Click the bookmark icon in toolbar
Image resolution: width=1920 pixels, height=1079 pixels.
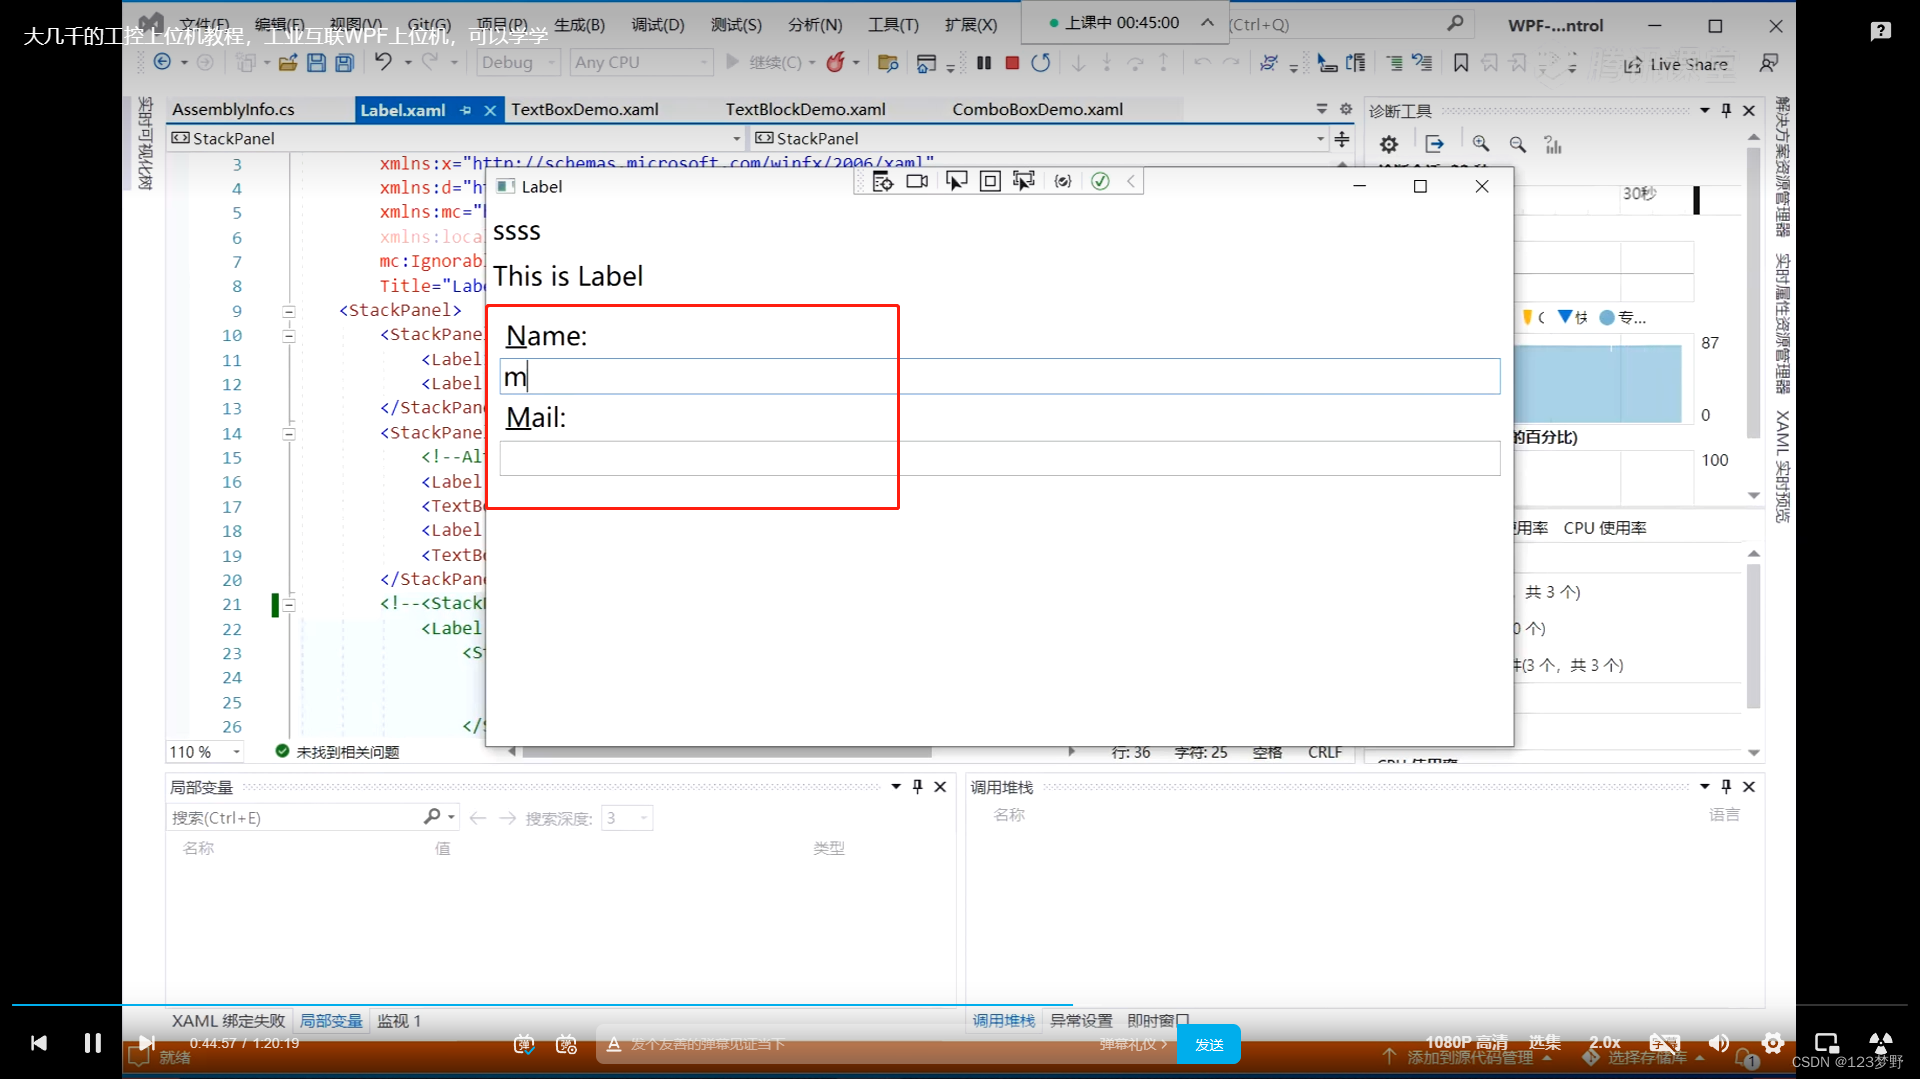(1461, 63)
